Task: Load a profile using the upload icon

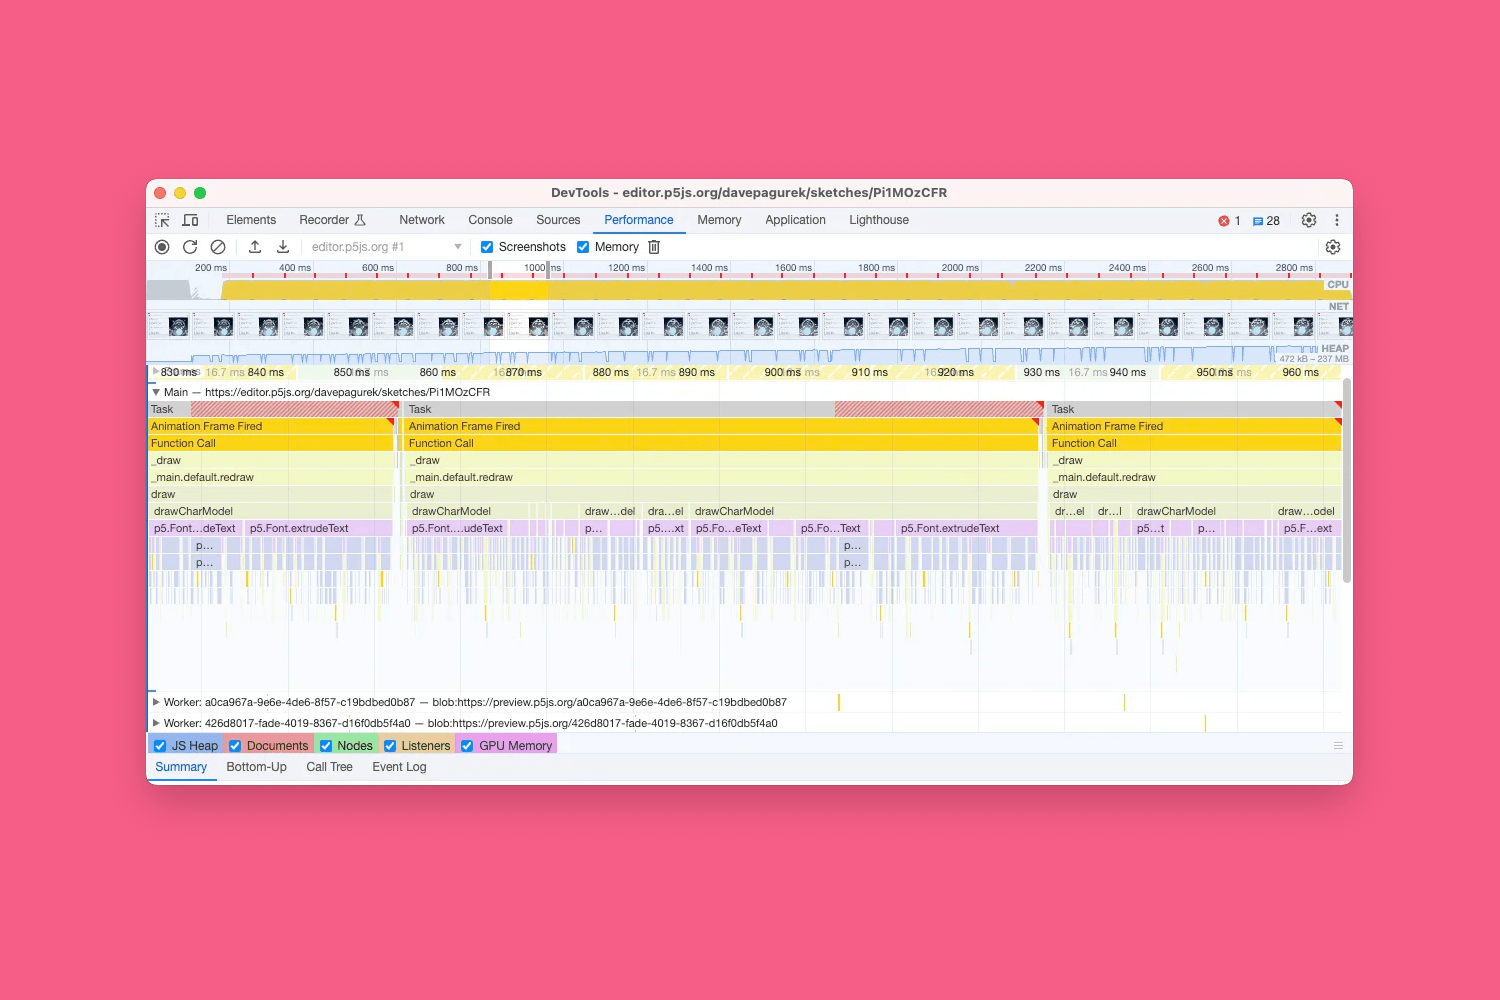Action: (255, 246)
